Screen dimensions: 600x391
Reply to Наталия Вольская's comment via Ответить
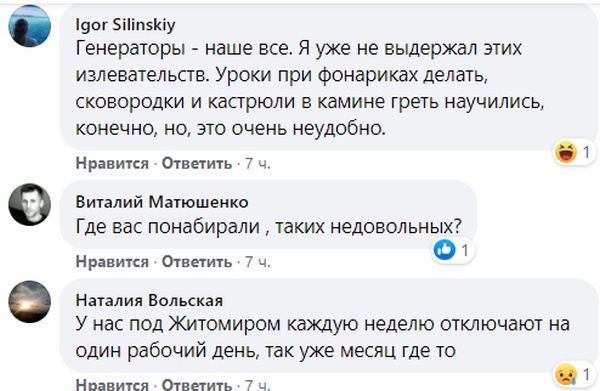pyautogui.click(x=197, y=384)
